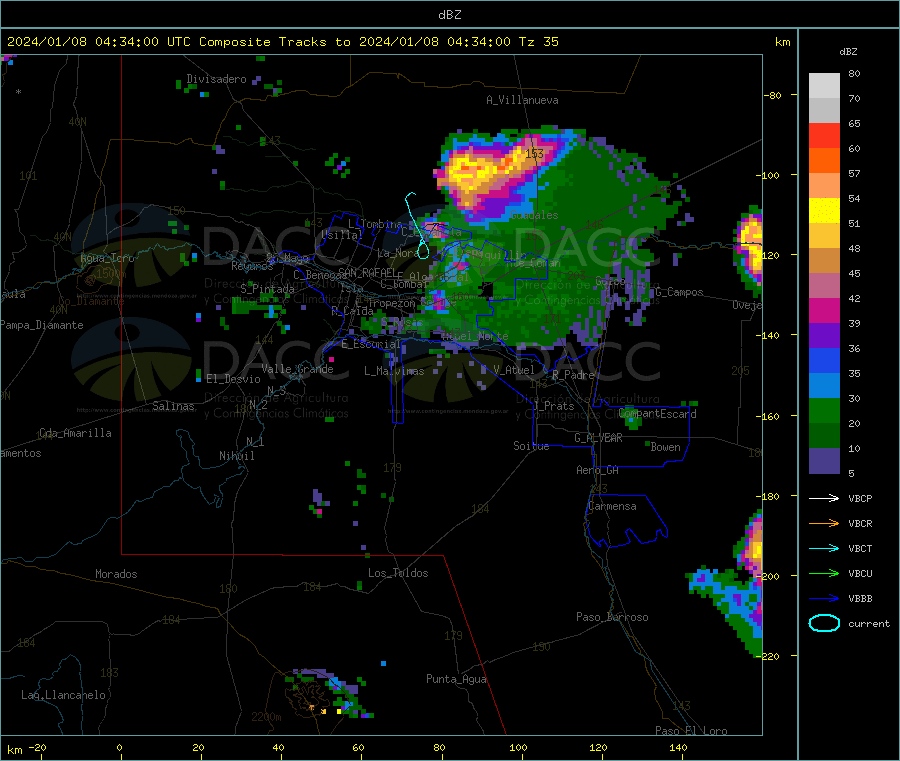Click the S_Pintada map label
The width and height of the screenshot is (900, 761).
267,289
